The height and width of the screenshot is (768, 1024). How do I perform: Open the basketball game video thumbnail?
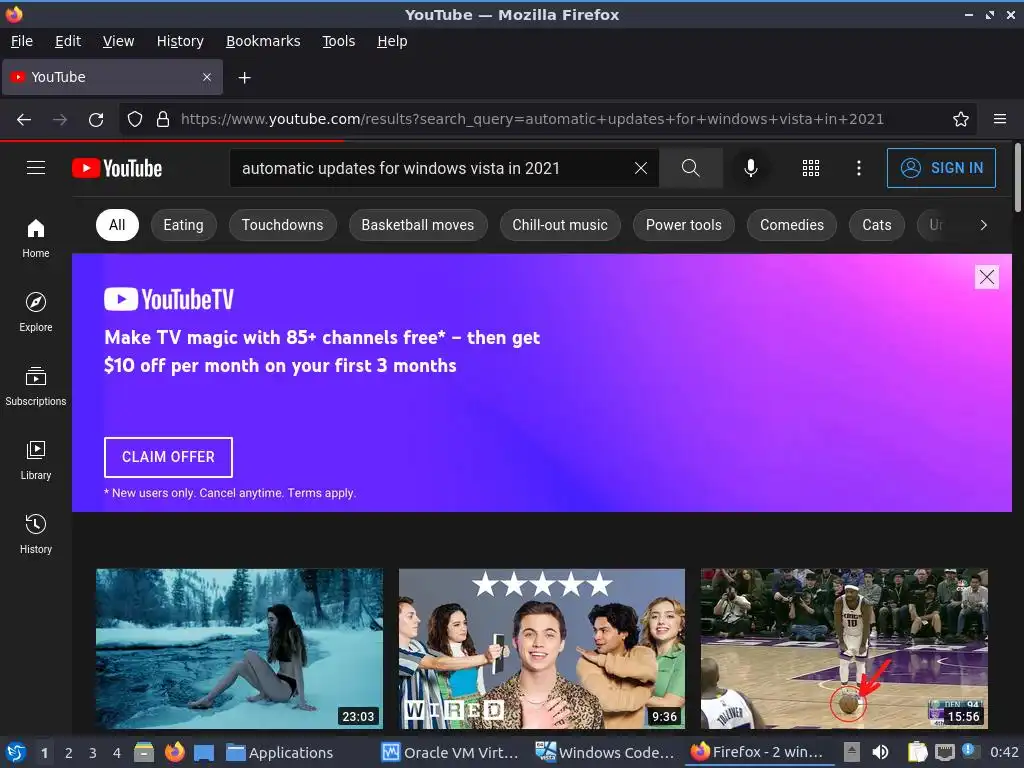tap(844, 648)
